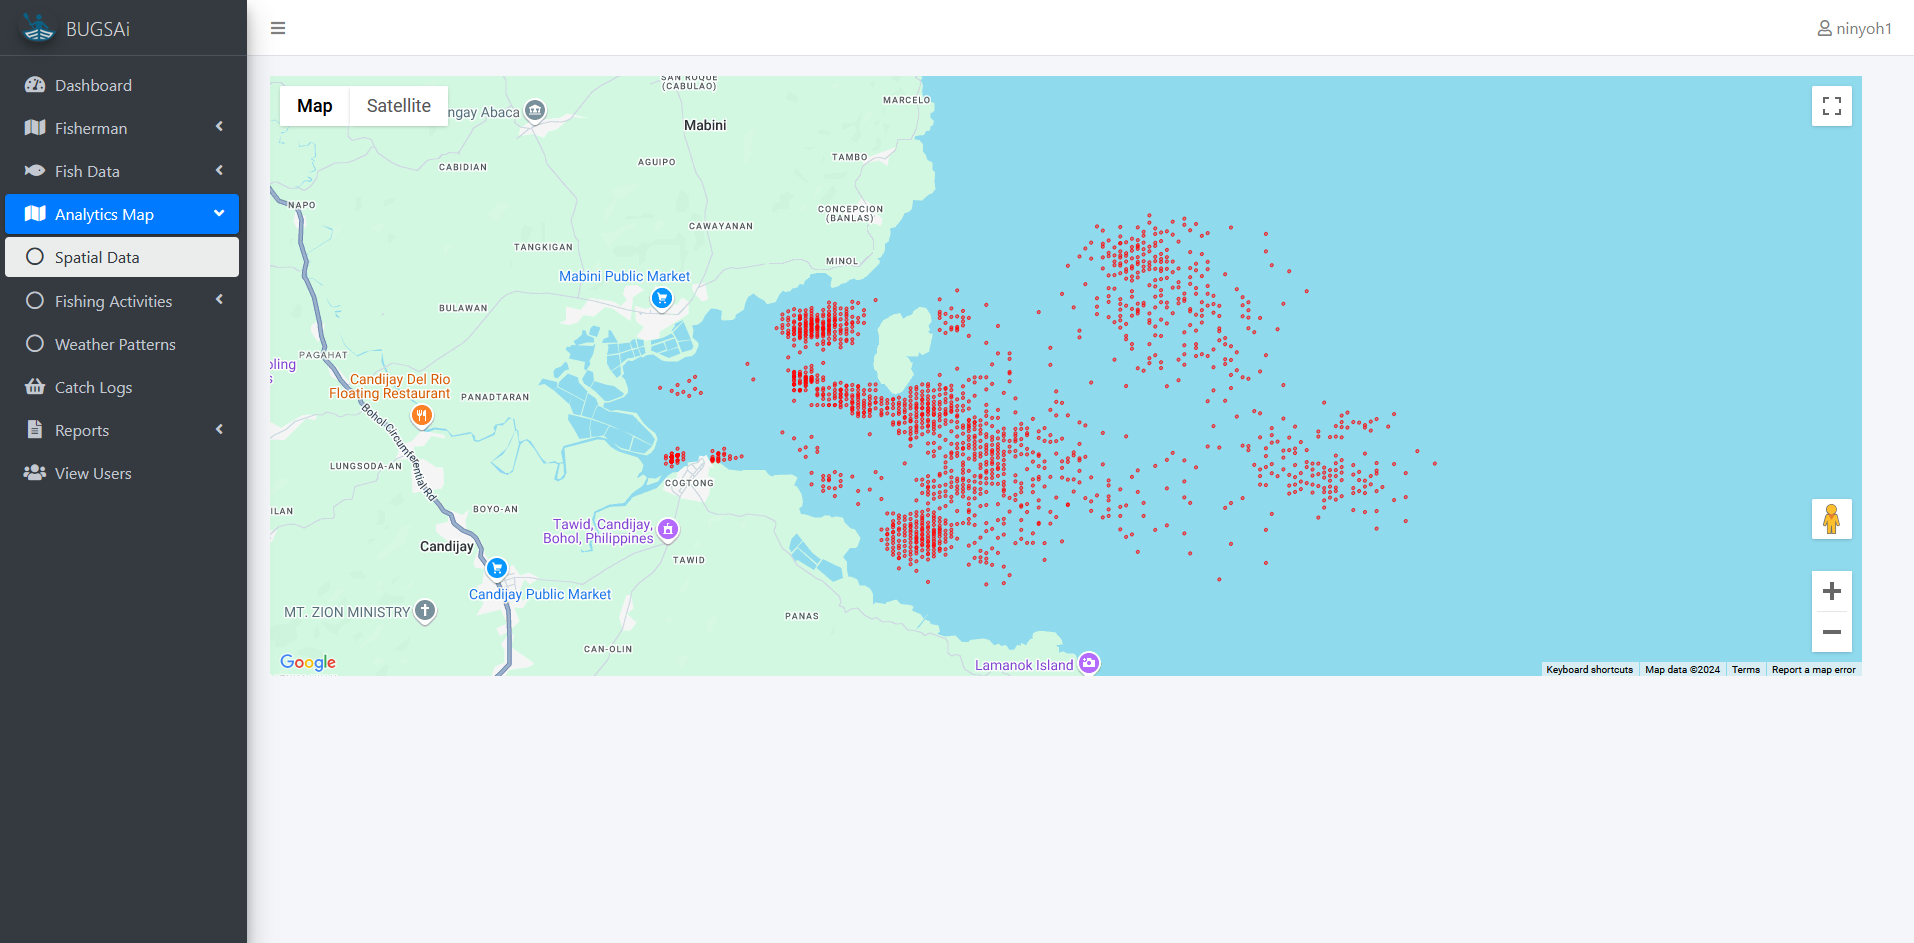The height and width of the screenshot is (943, 1914).
Task: Open Catch Logs from sidebar
Action: [93, 387]
